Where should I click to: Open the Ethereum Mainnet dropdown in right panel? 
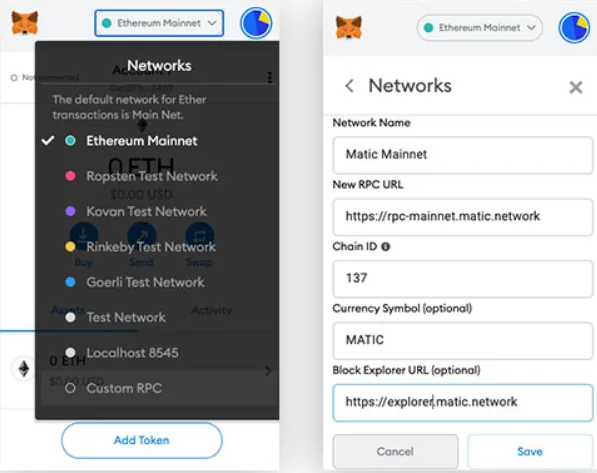[x=480, y=28]
